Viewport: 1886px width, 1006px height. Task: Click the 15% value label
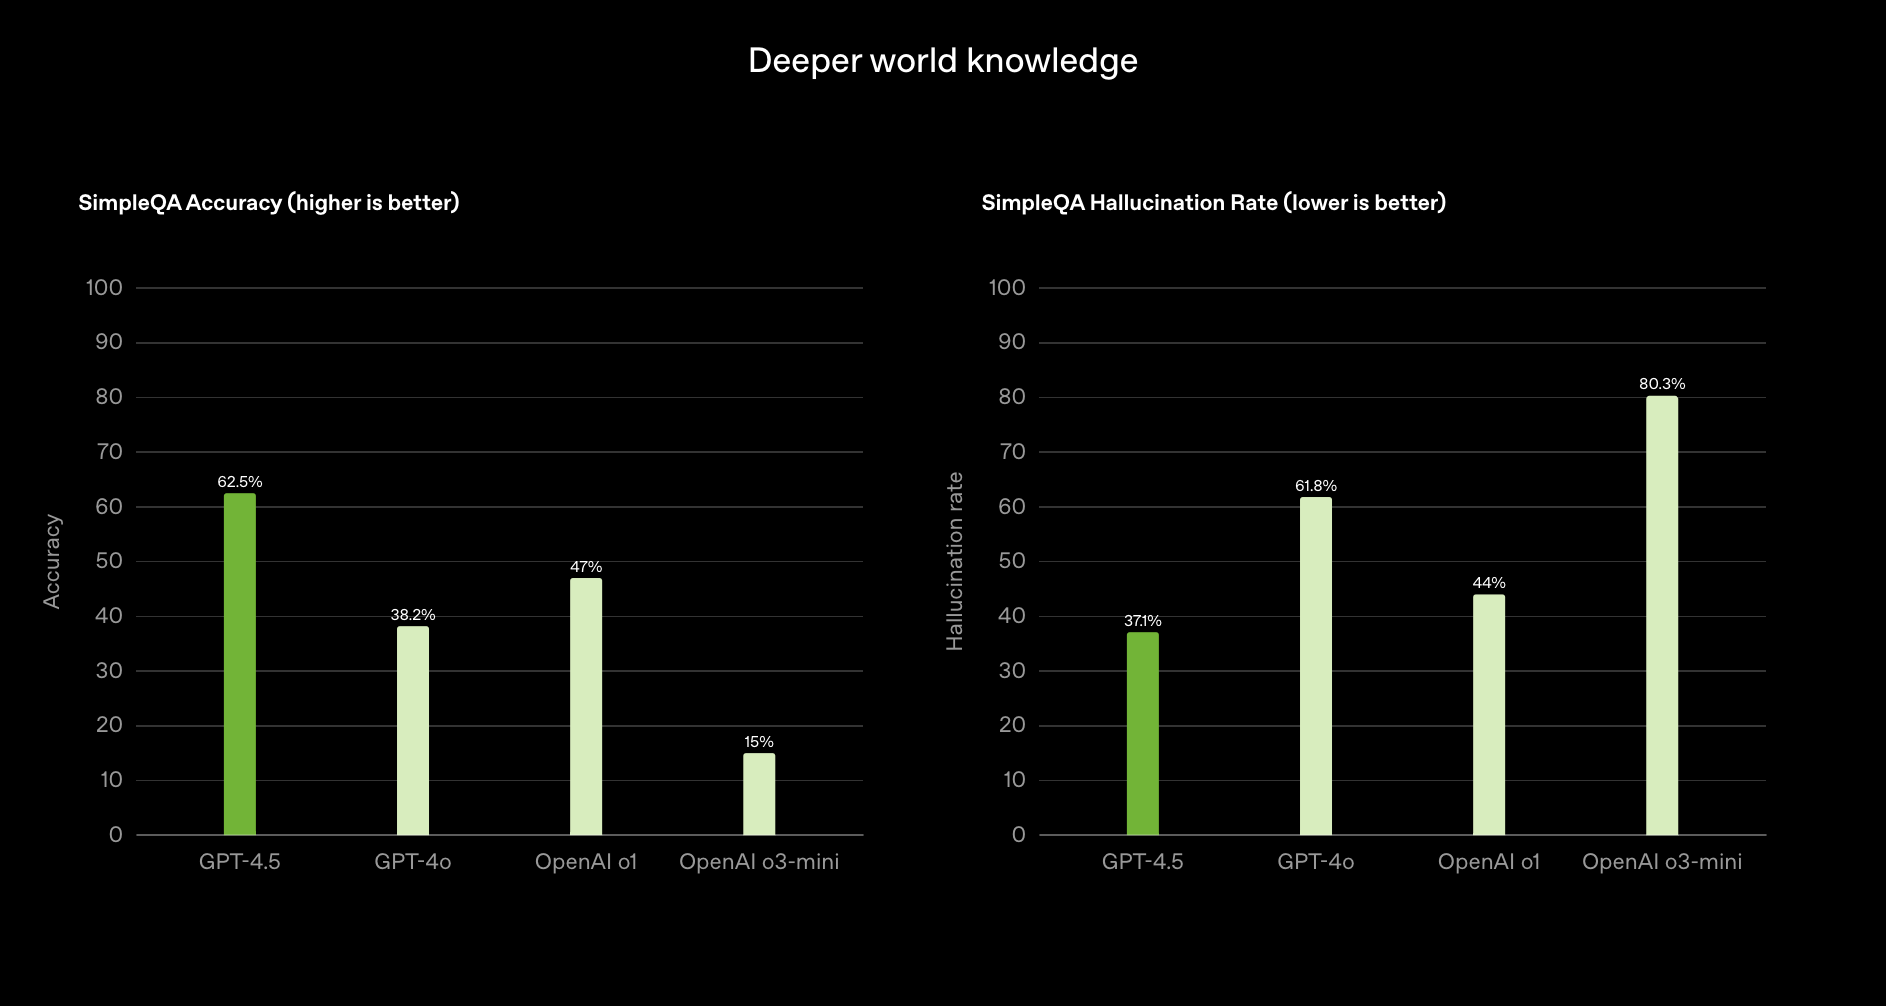pyautogui.click(x=759, y=742)
